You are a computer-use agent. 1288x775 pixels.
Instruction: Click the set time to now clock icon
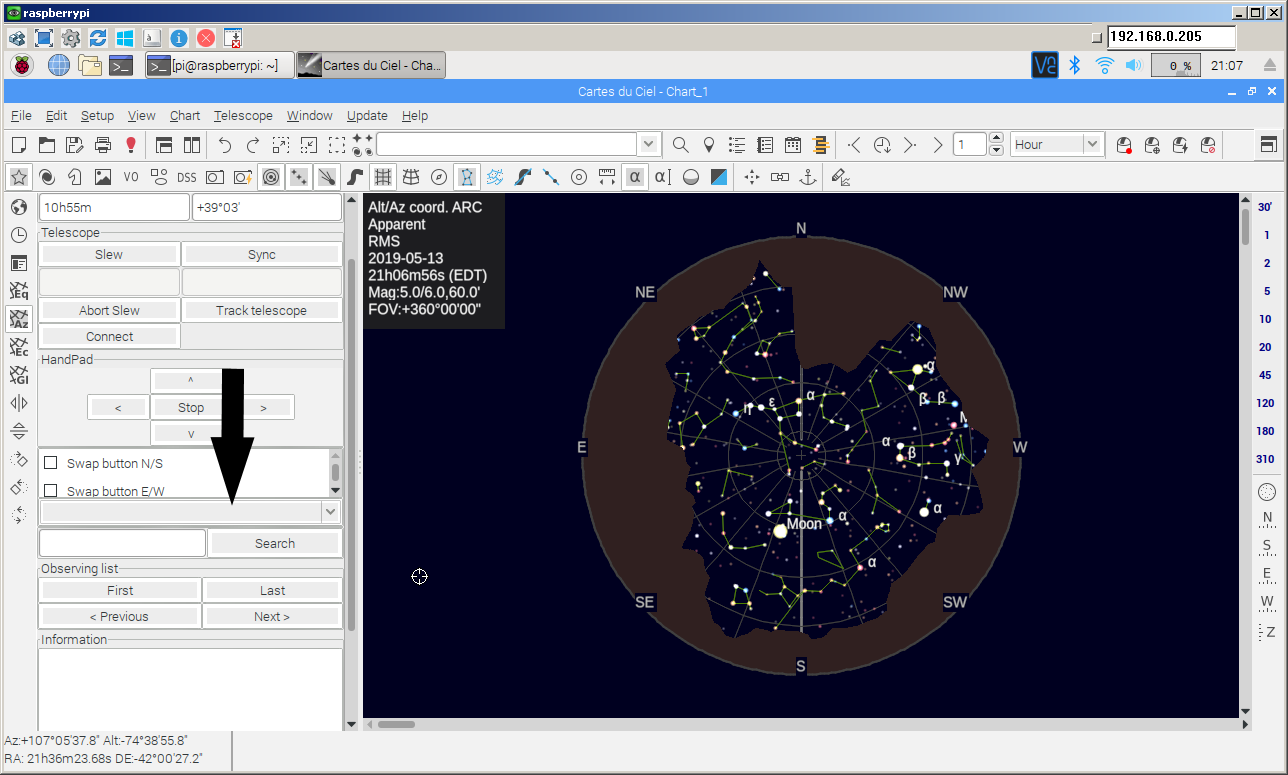point(882,145)
